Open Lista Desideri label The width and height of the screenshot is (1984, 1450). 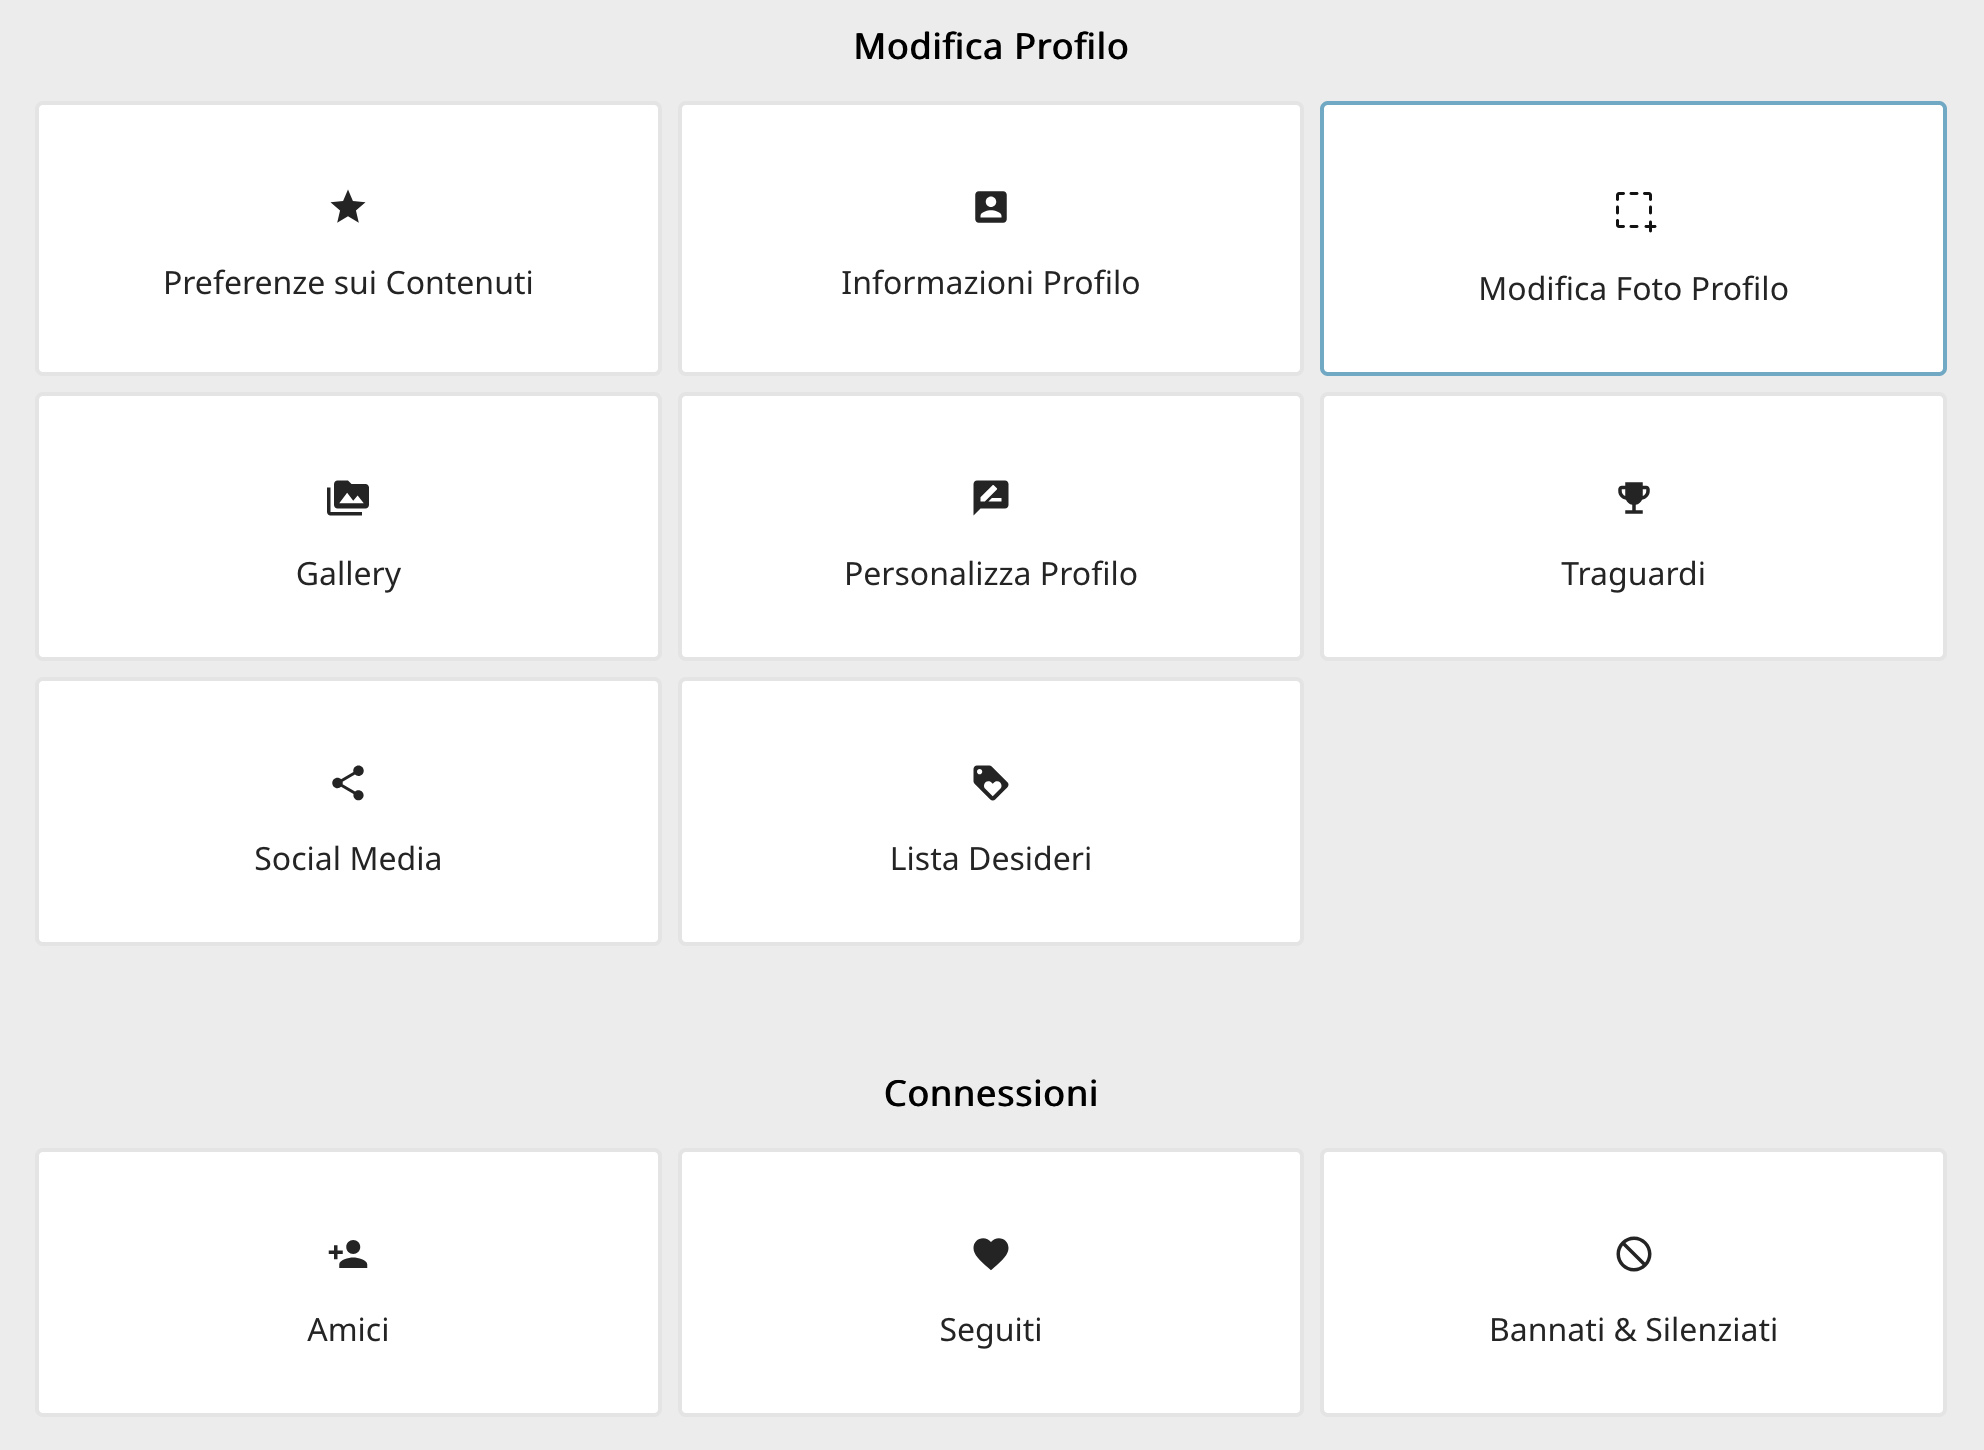tap(991, 859)
